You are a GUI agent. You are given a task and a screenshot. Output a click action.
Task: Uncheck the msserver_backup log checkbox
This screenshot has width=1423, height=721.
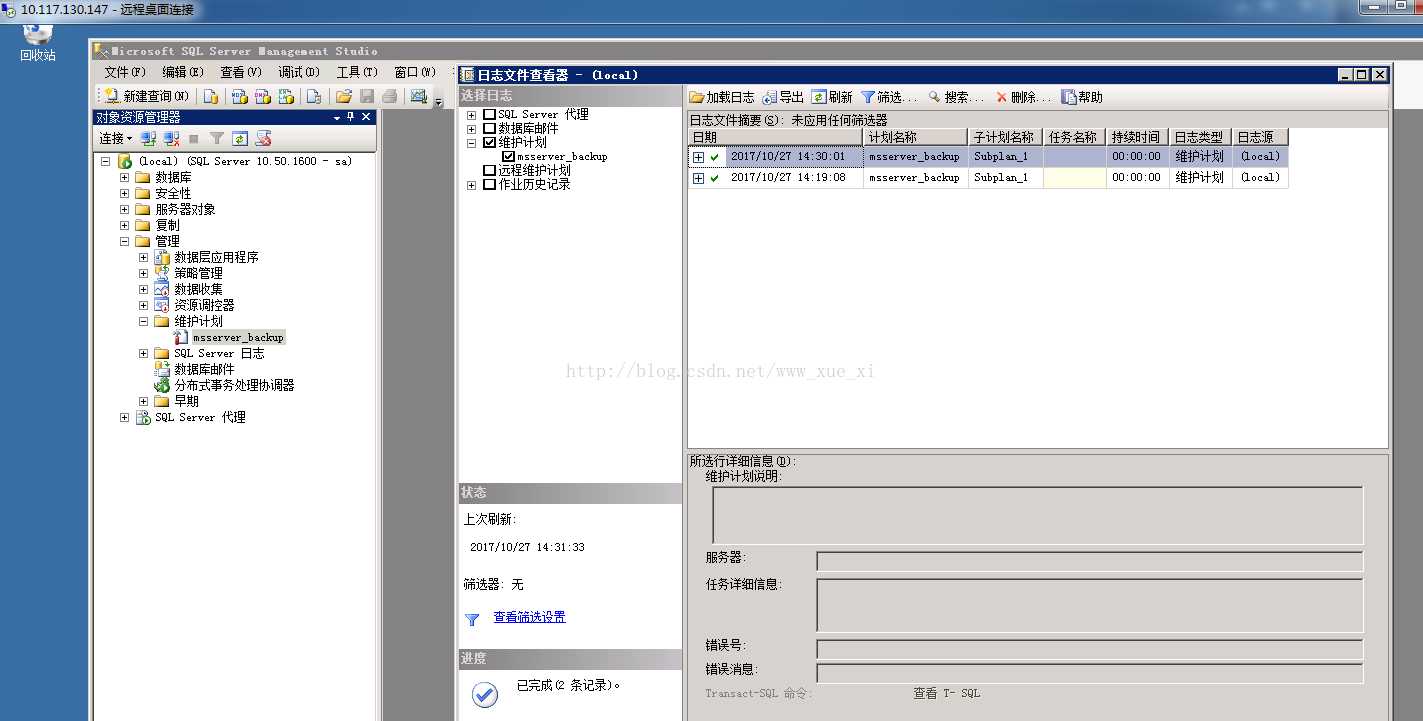coord(508,157)
